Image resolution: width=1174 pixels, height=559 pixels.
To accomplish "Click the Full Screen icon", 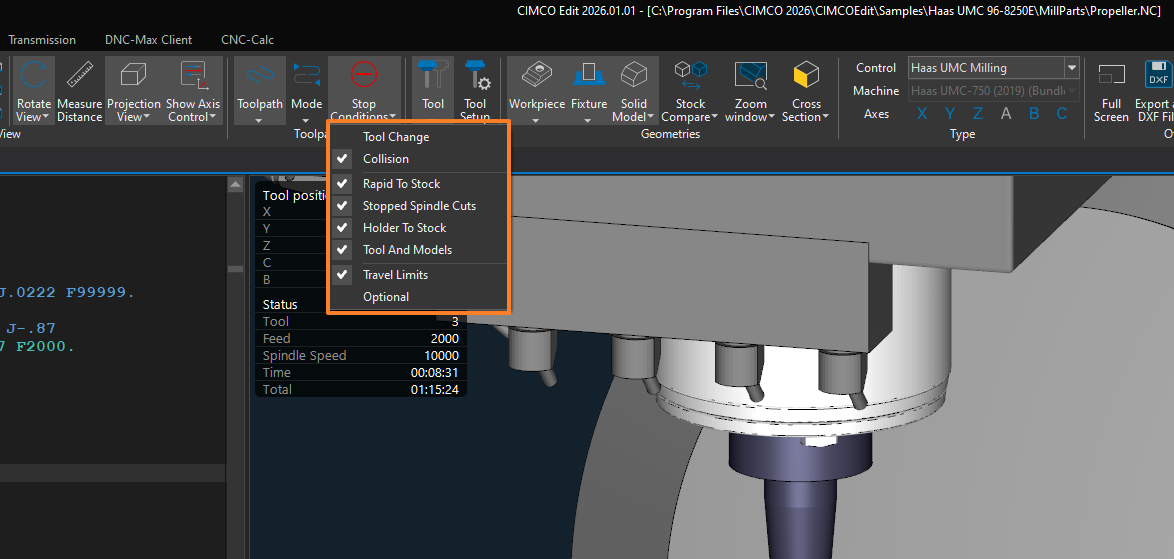I will tap(1111, 76).
